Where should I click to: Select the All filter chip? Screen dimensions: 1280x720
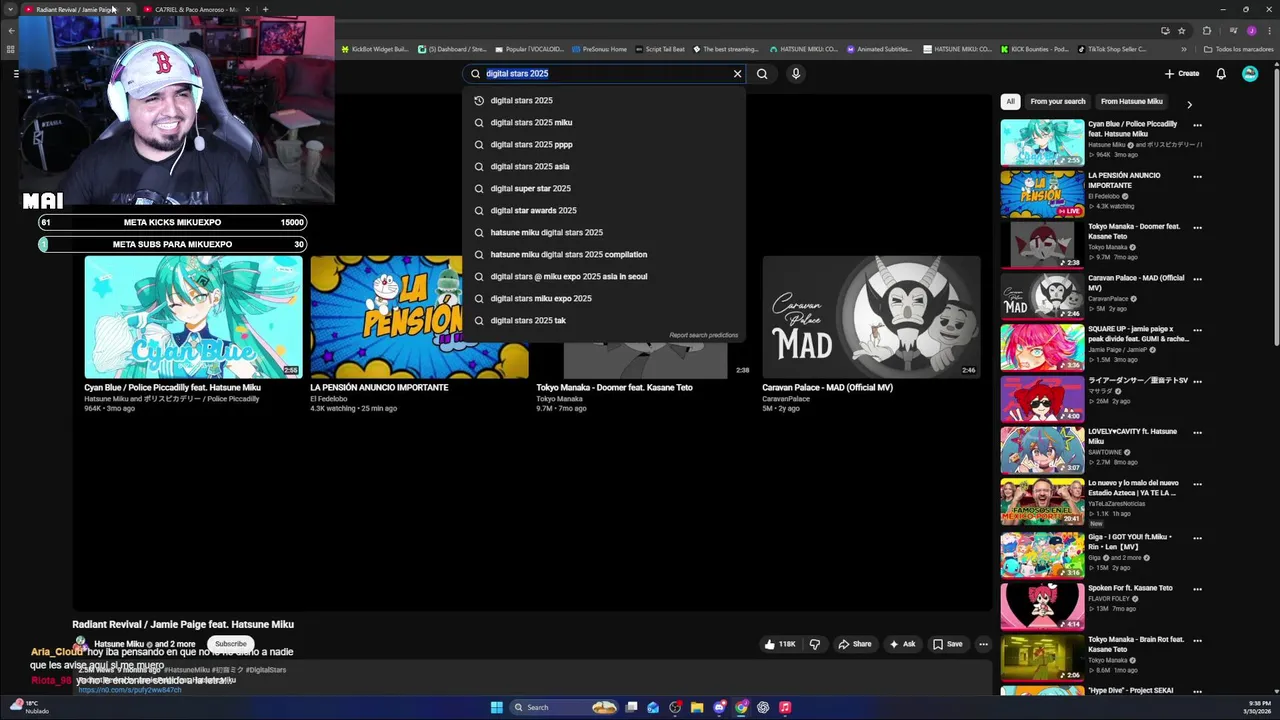coord(1010,101)
